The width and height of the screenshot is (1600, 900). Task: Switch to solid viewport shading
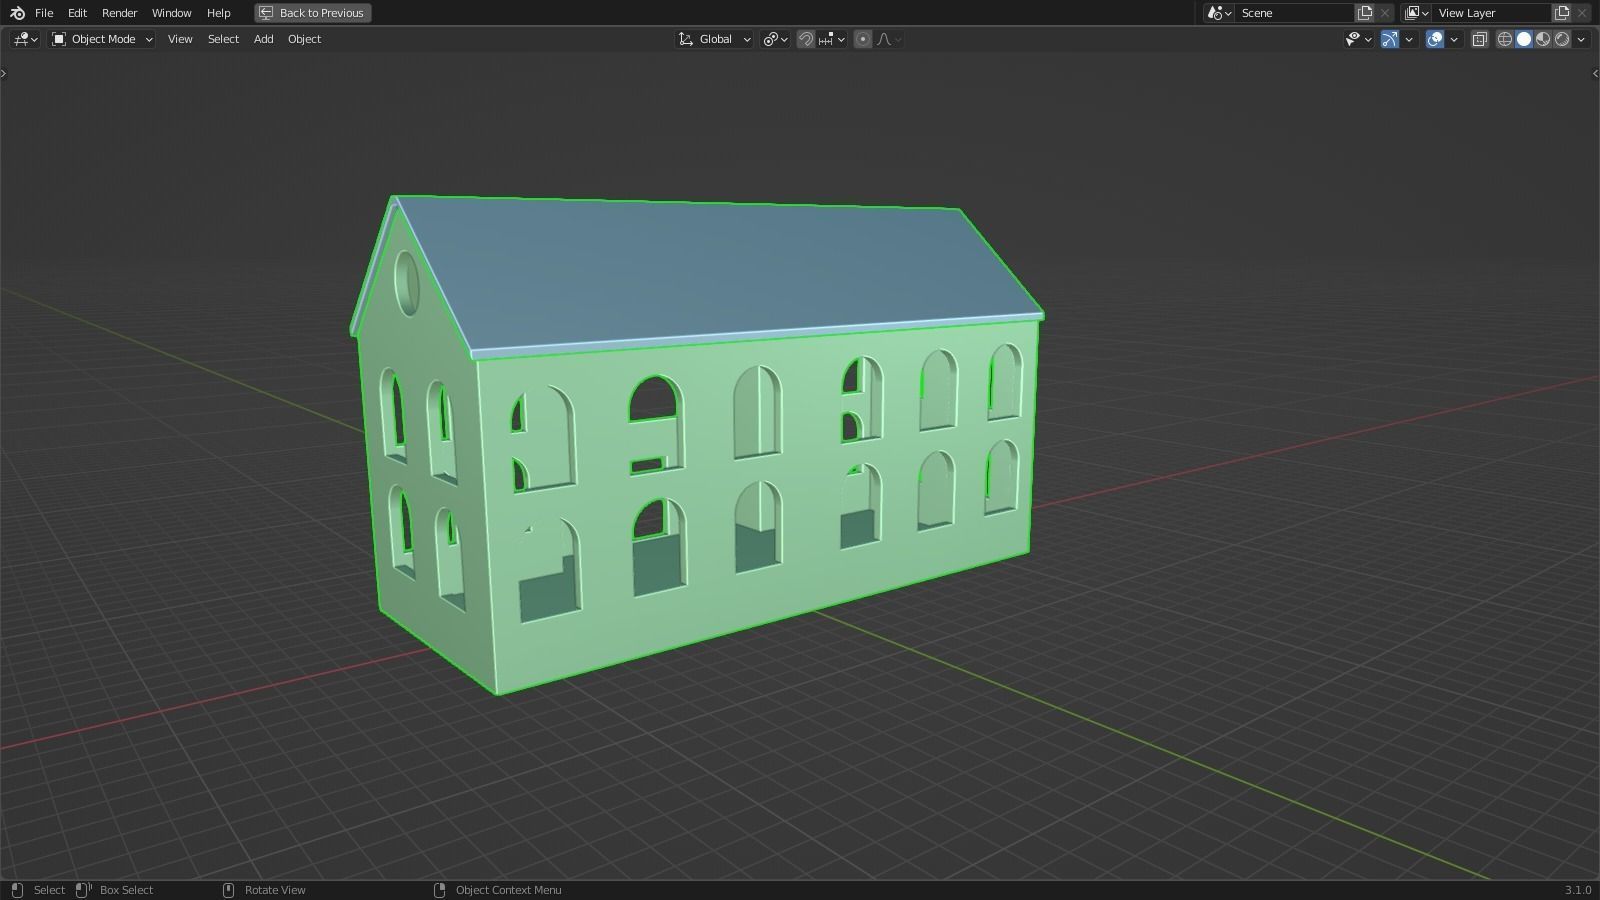click(x=1524, y=39)
